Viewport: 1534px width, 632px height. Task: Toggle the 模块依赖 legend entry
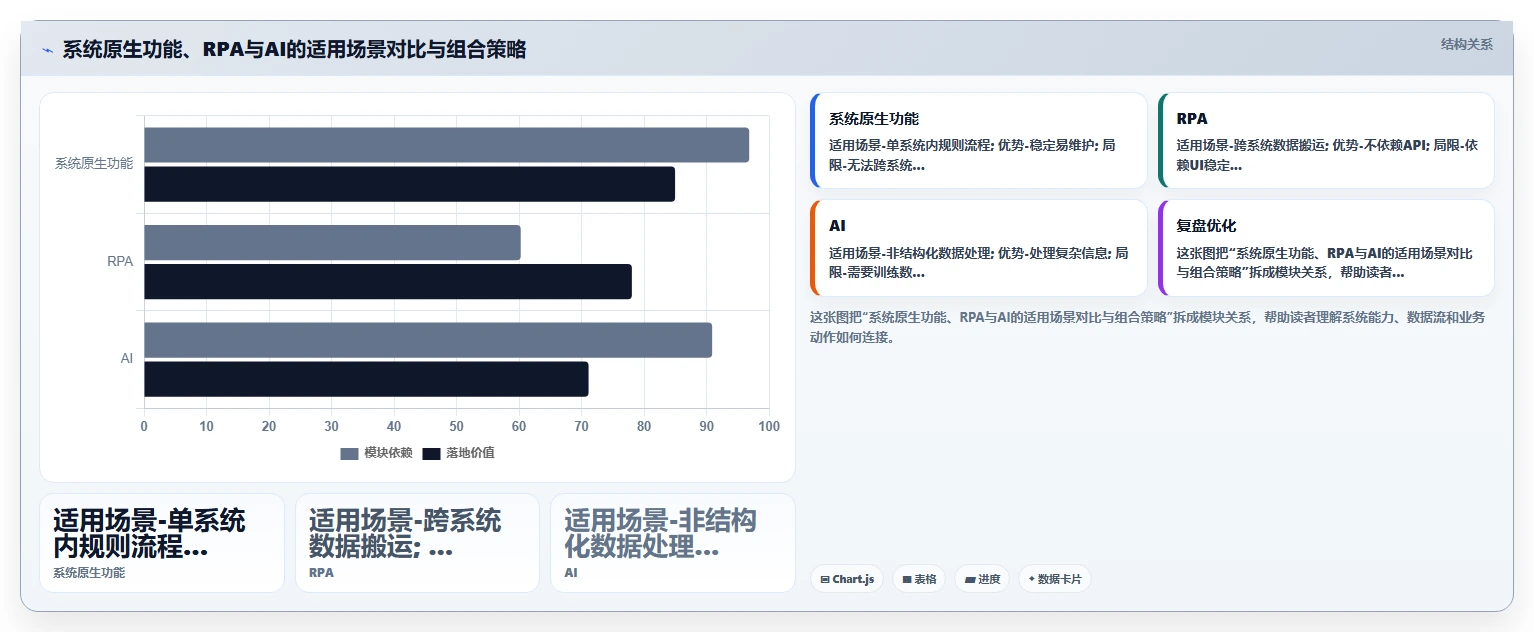(376, 453)
